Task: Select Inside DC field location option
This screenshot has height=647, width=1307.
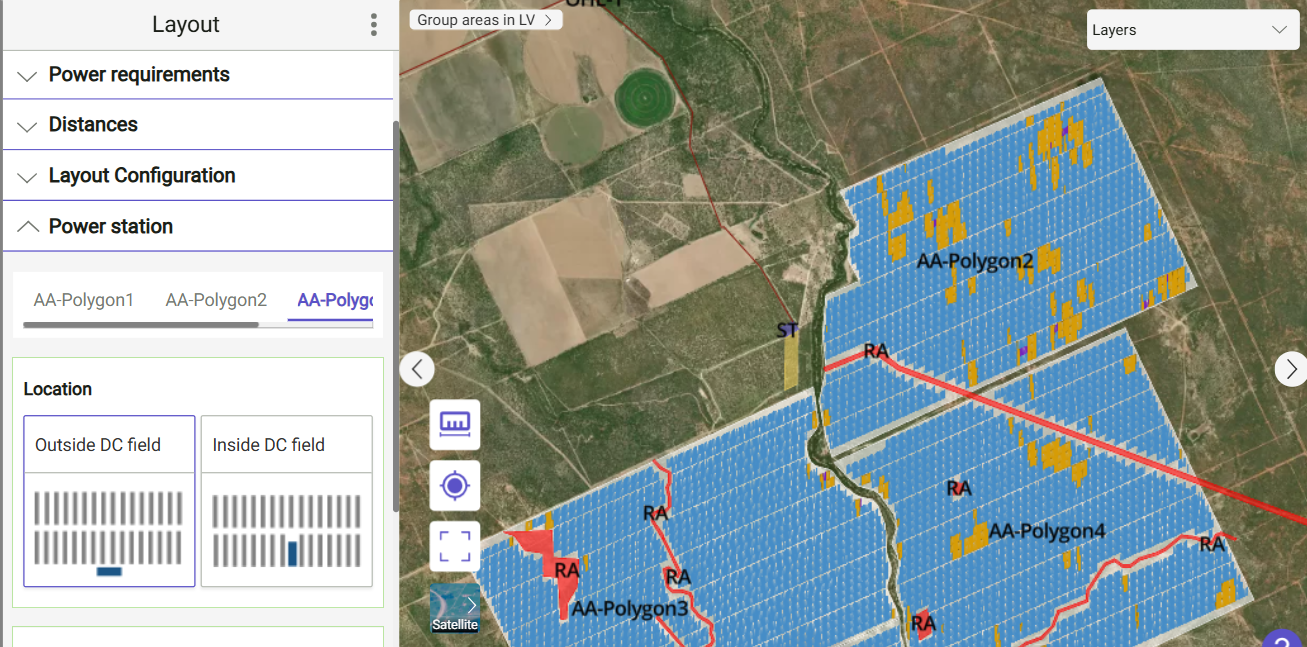Action: click(287, 501)
